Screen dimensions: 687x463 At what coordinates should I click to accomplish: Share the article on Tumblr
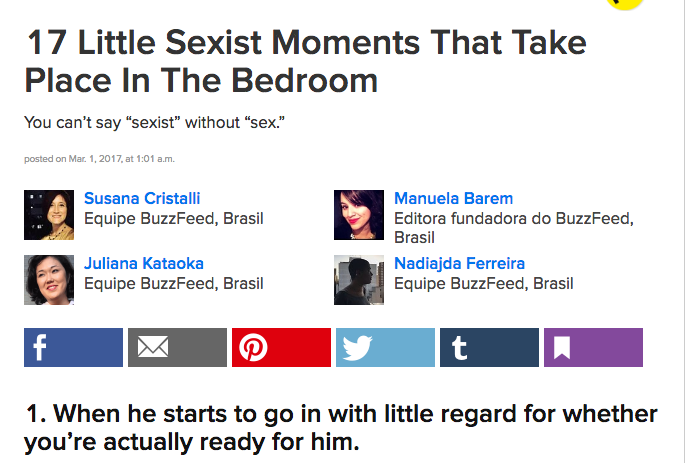(x=489, y=347)
